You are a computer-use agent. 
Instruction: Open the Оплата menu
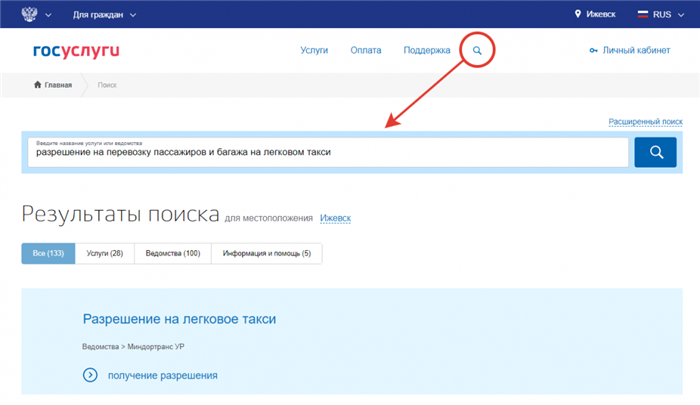(x=366, y=50)
